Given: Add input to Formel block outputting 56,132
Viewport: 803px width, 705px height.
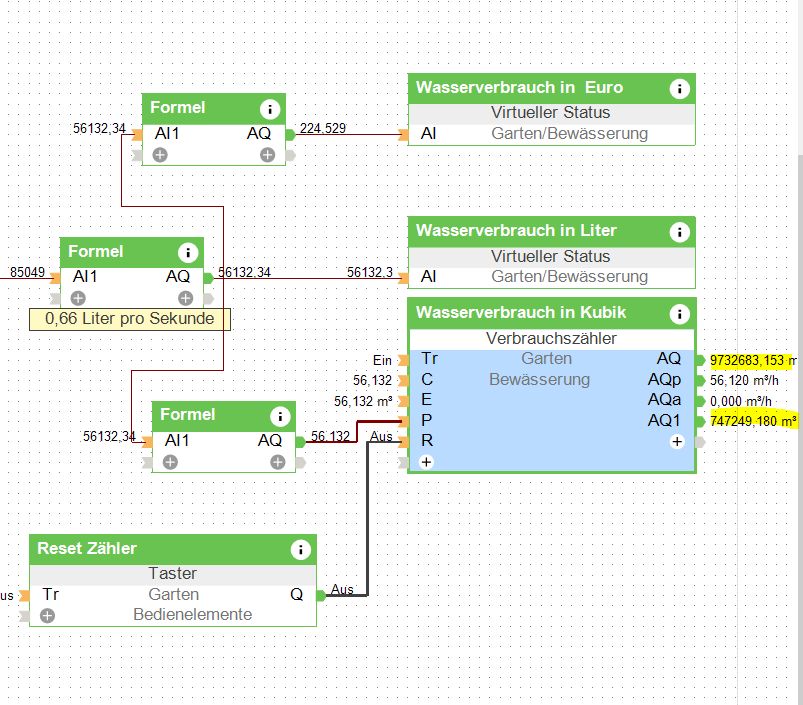Looking at the screenshot, I should coord(170,462).
